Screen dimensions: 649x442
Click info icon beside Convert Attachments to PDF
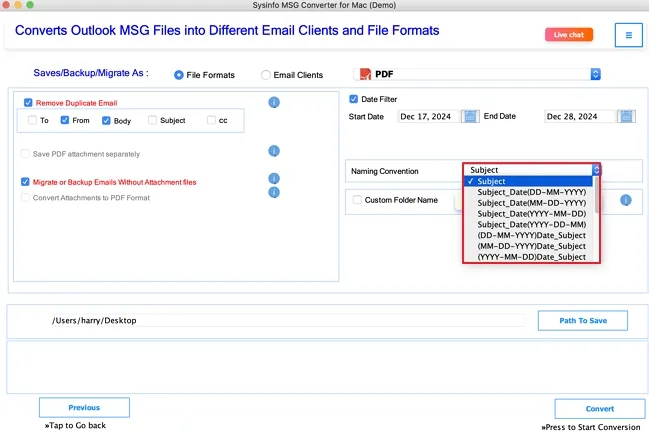[x=274, y=192]
